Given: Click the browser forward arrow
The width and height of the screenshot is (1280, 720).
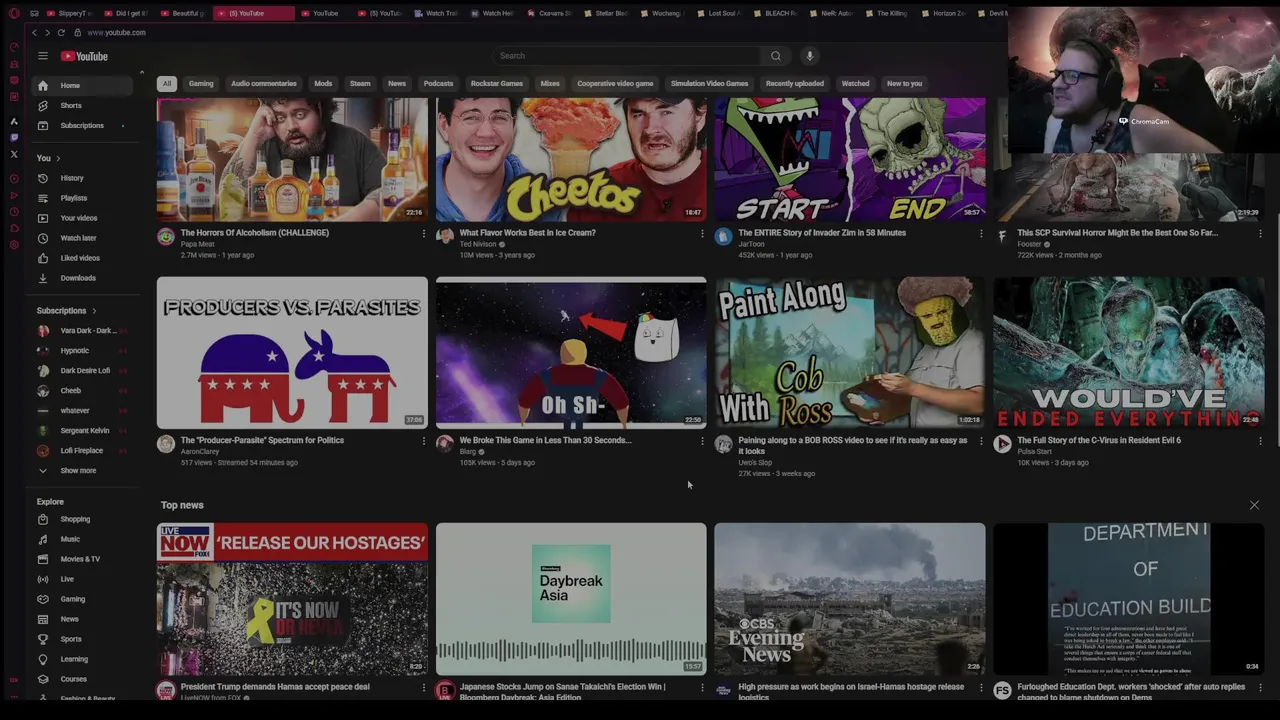Looking at the screenshot, I should click(47, 33).
